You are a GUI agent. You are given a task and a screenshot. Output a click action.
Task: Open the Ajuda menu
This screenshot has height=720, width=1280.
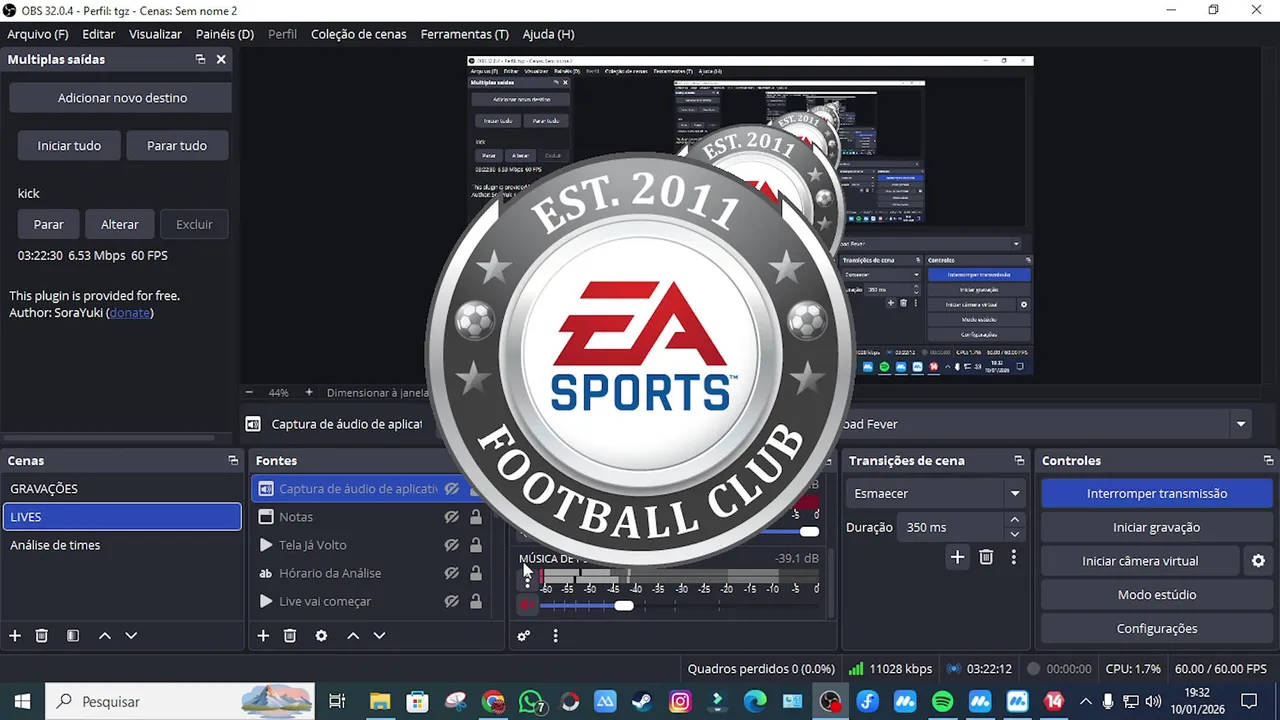click(548, 34)
